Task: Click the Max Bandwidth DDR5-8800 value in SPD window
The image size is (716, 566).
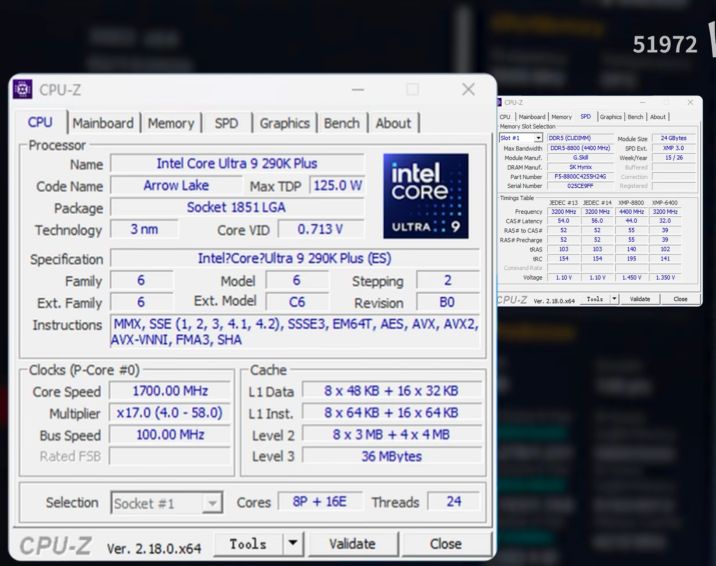Action: click(x=580, y=148)
